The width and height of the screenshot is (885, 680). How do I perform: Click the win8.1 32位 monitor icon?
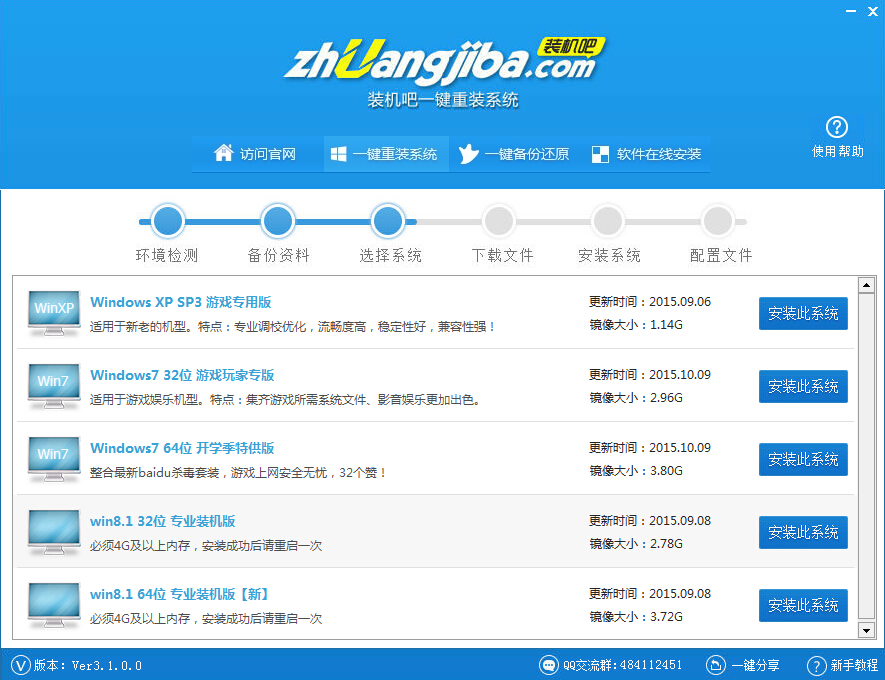pyautogui.click(x=54, y=532)
